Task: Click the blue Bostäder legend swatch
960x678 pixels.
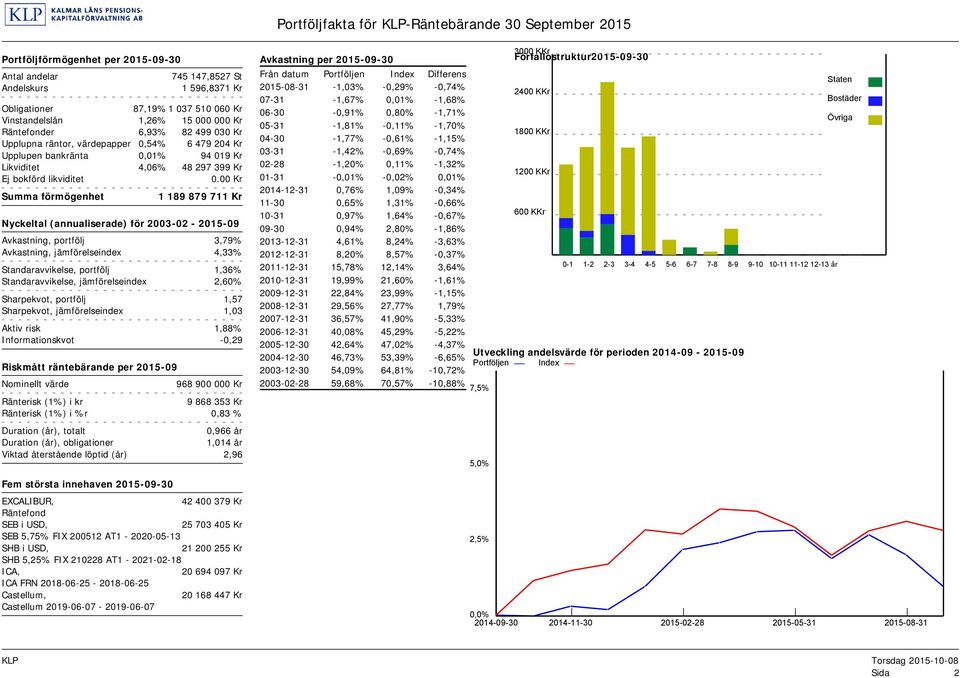Action: tap(875, 100)
